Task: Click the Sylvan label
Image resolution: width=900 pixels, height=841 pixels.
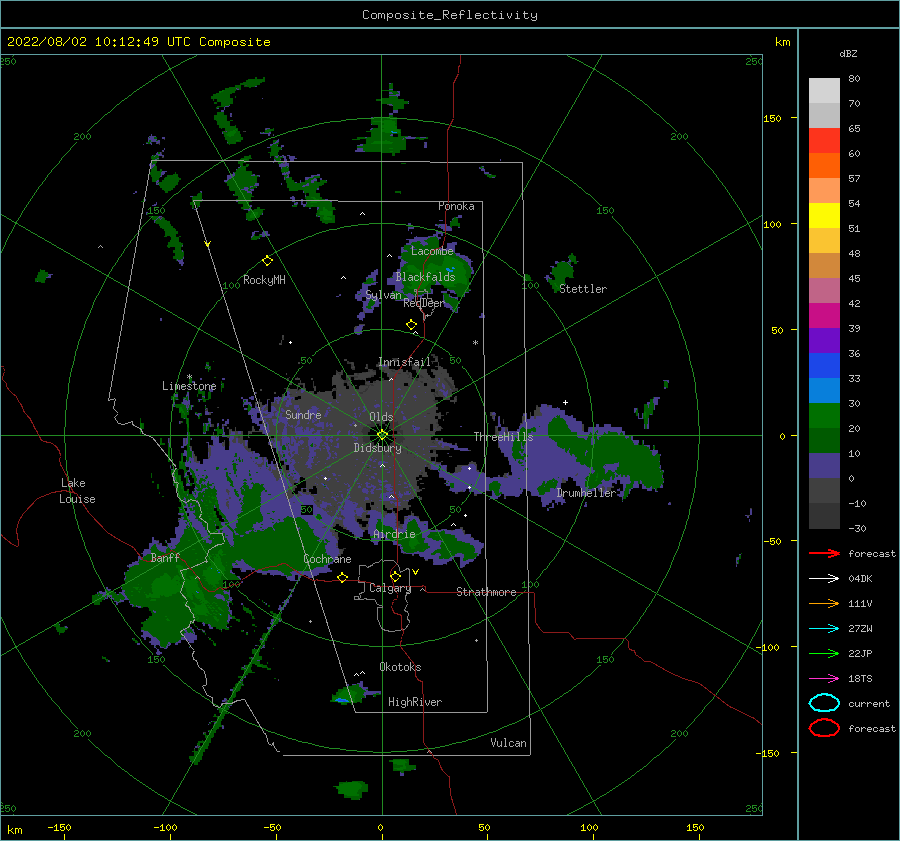Action: tap(383, 294)
